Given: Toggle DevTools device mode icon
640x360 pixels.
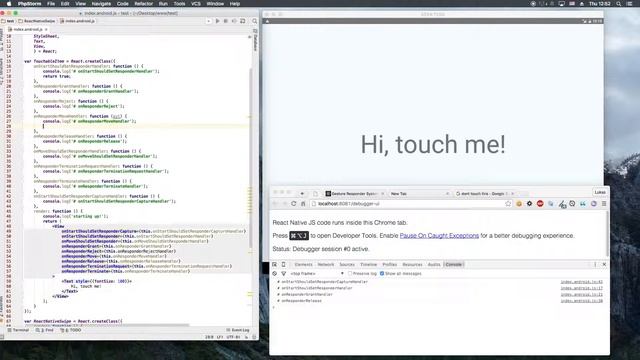Looking at the screenshot, I should point(284,264).
